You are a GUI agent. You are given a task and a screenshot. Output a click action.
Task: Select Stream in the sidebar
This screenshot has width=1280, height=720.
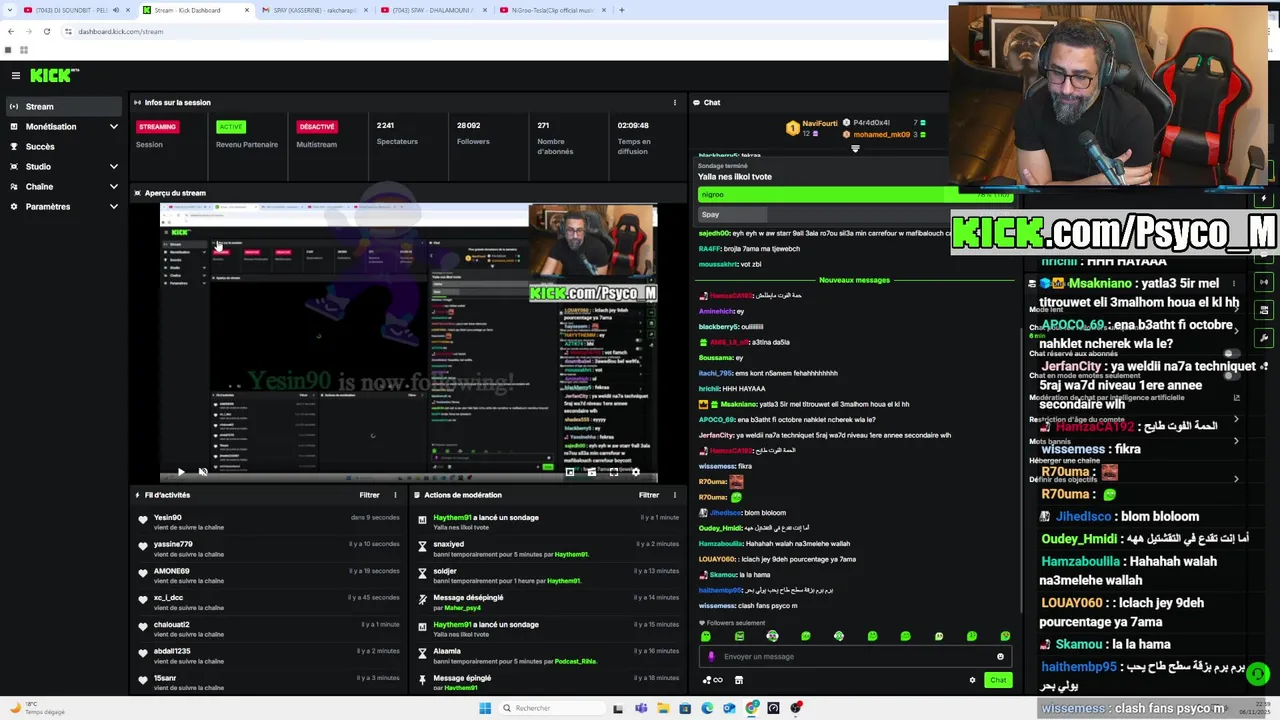tap(62, 106)
